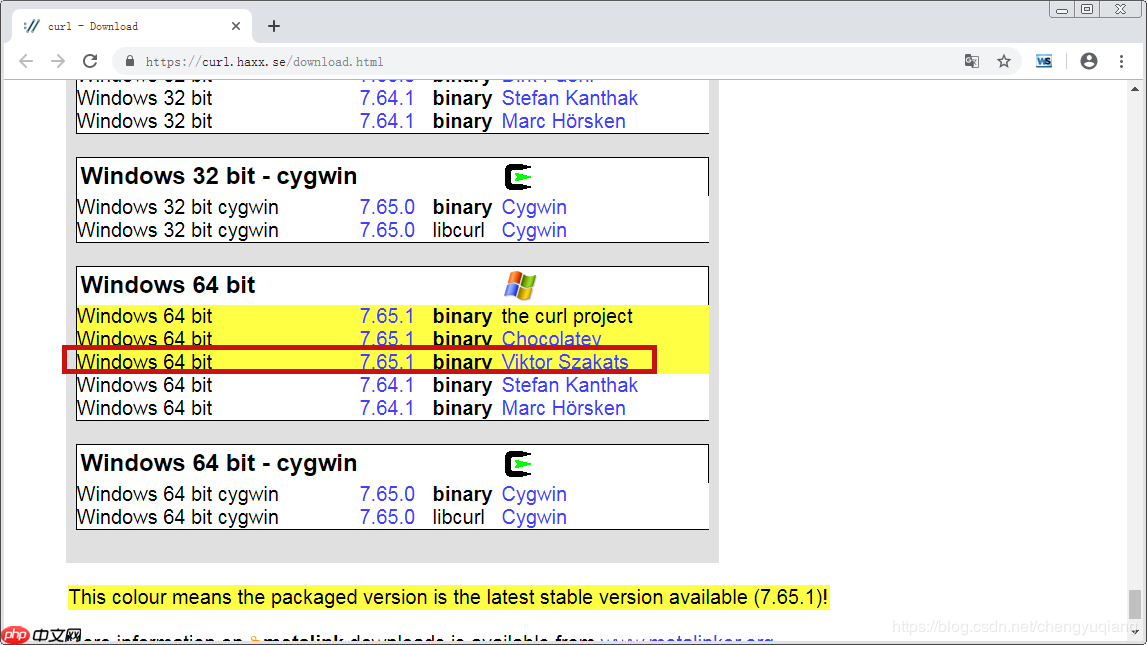Open Marc Hörsken Windows 64 bit link
Image resolution: width=1147 pixels, height=645 pixels.
(x=563, y=408)
